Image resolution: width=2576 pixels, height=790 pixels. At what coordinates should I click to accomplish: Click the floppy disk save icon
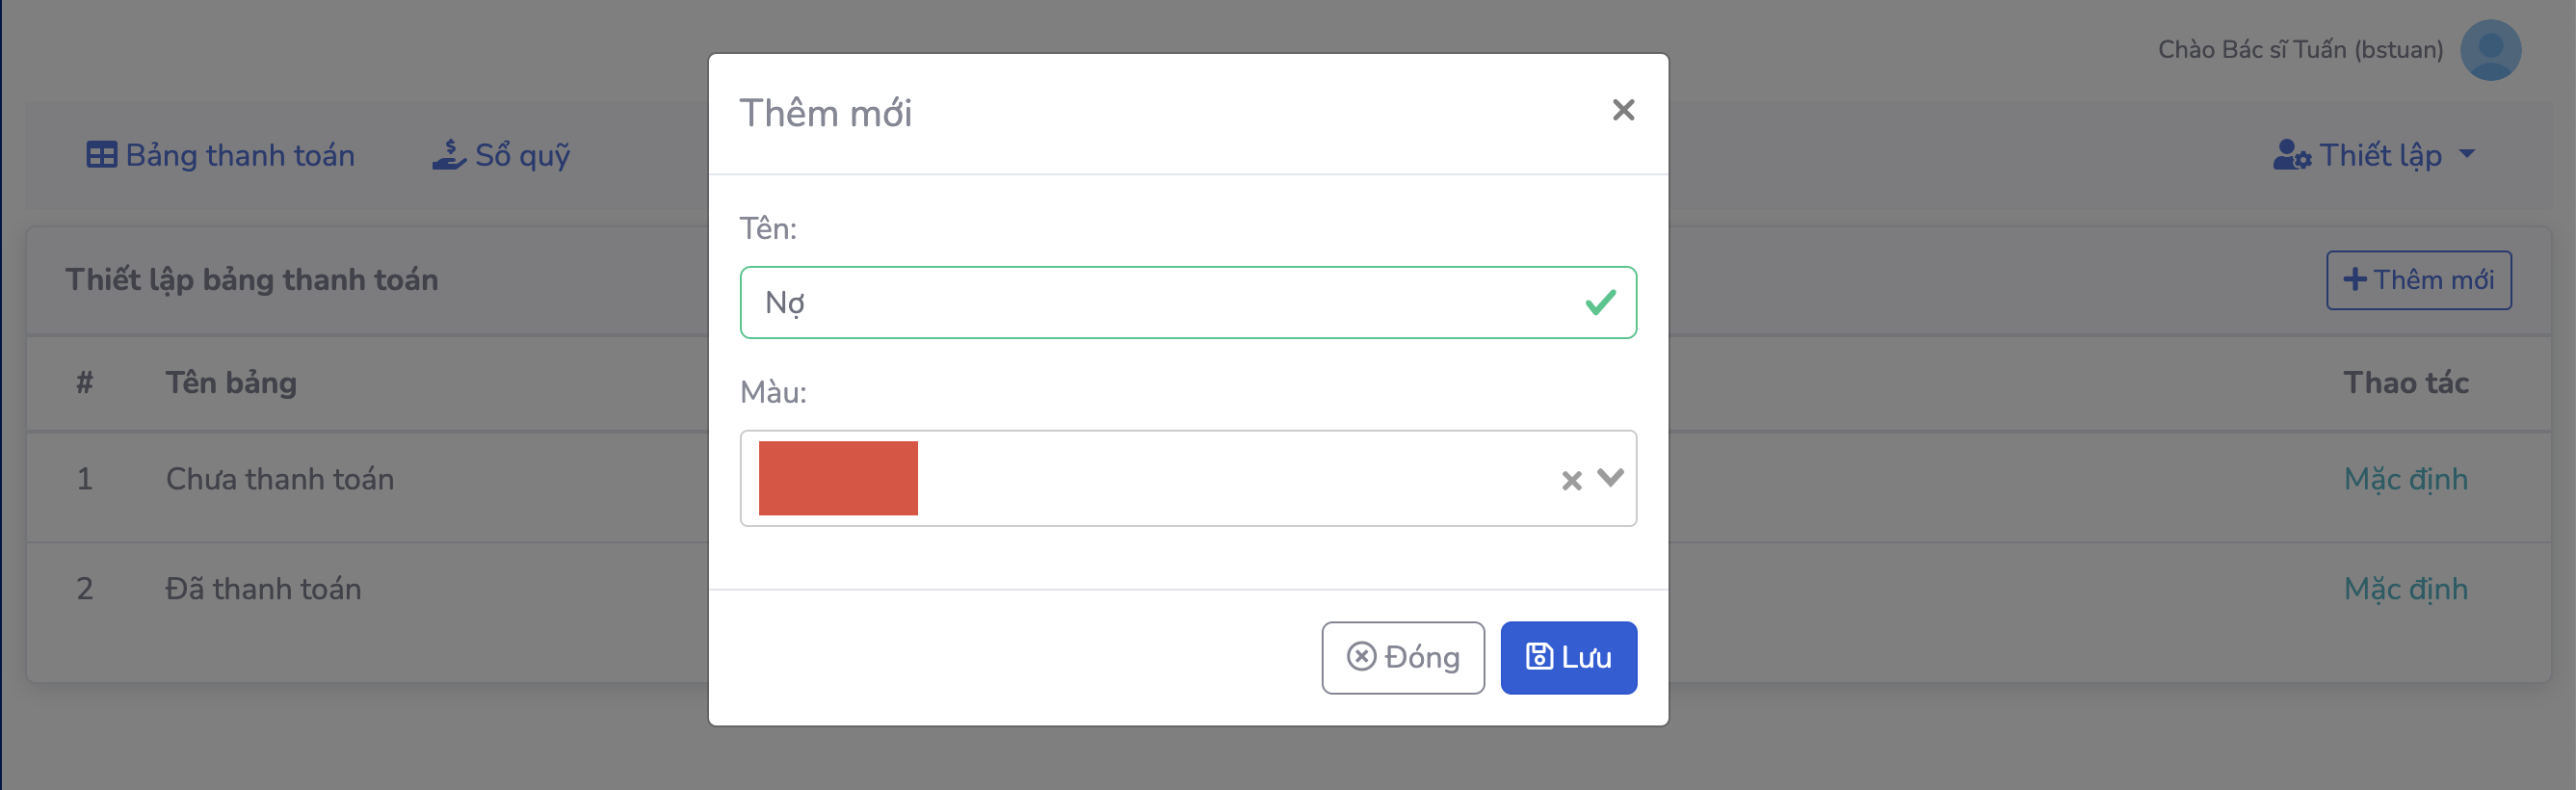tap(1538, 656)
